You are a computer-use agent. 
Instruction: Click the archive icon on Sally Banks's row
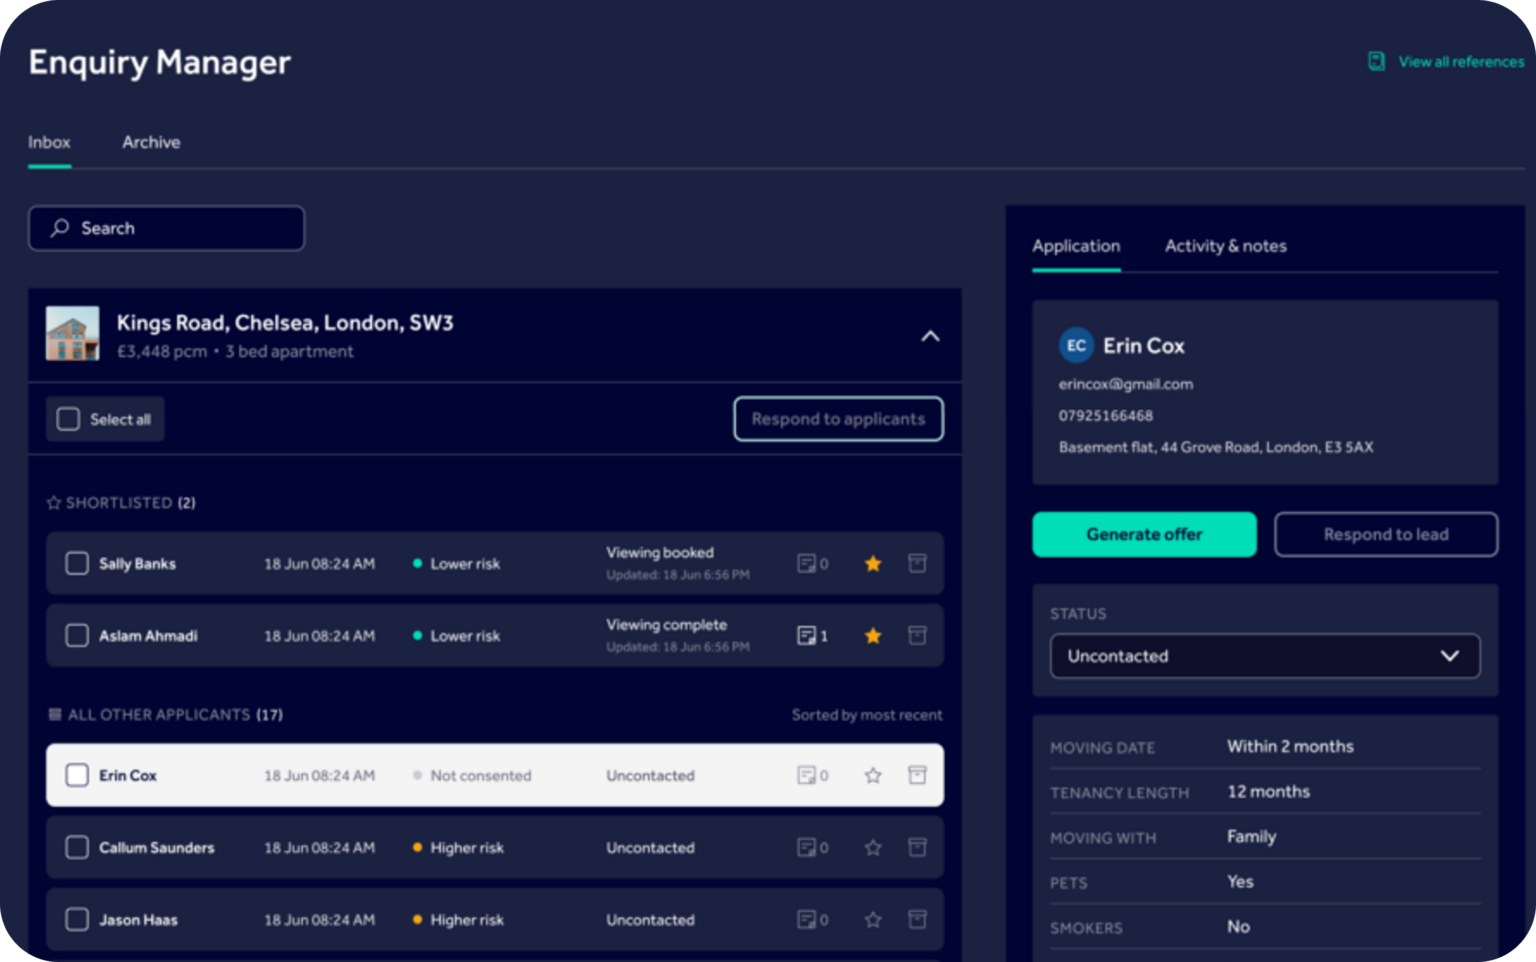point(917,563)
